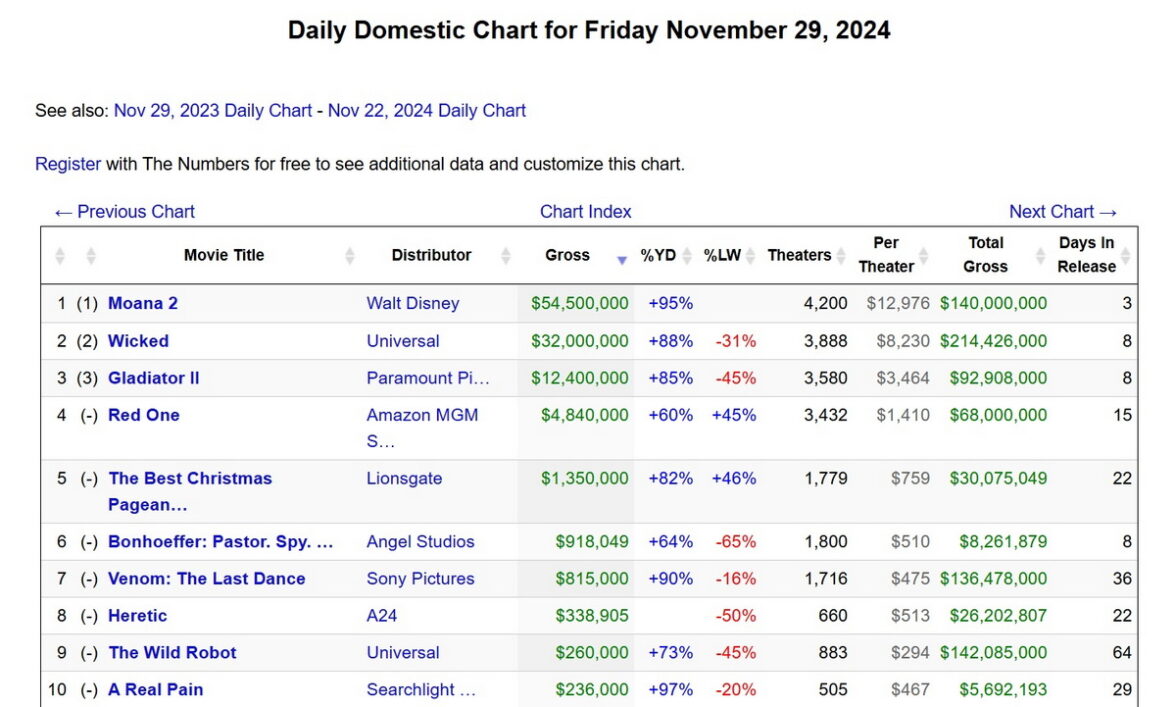Go to the Next Chart

click(x=1063, y=212)
